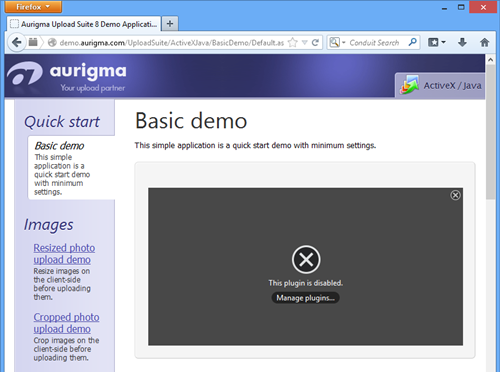Click the site identity globe icon
The image size is (500, 372).
click(52, 43)
